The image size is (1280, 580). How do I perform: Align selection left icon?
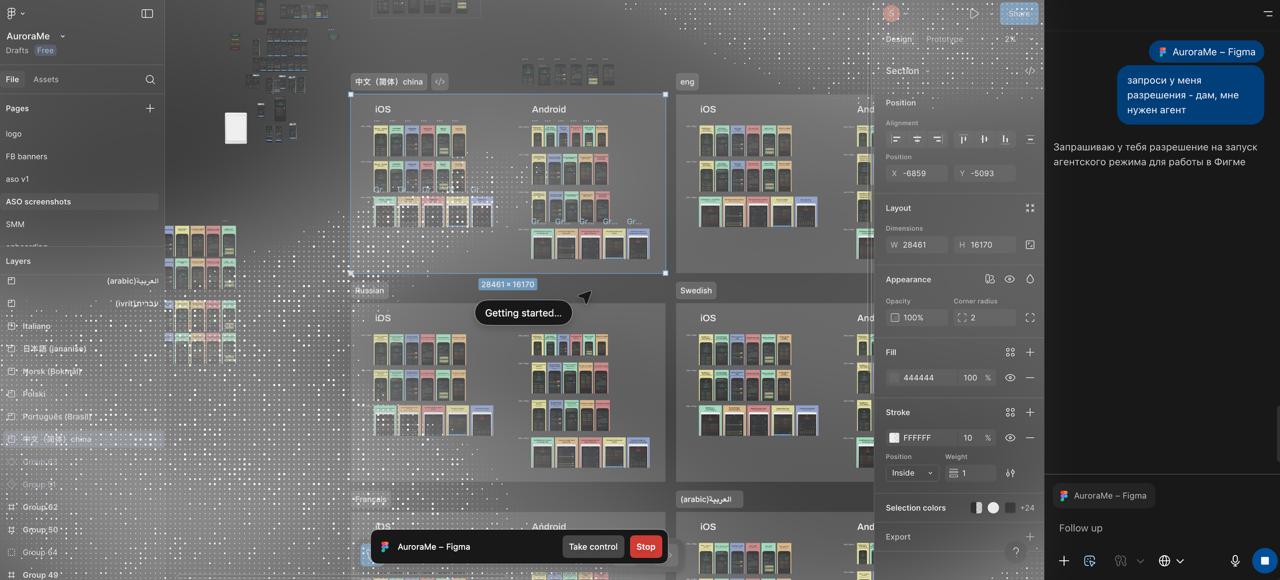896,139
